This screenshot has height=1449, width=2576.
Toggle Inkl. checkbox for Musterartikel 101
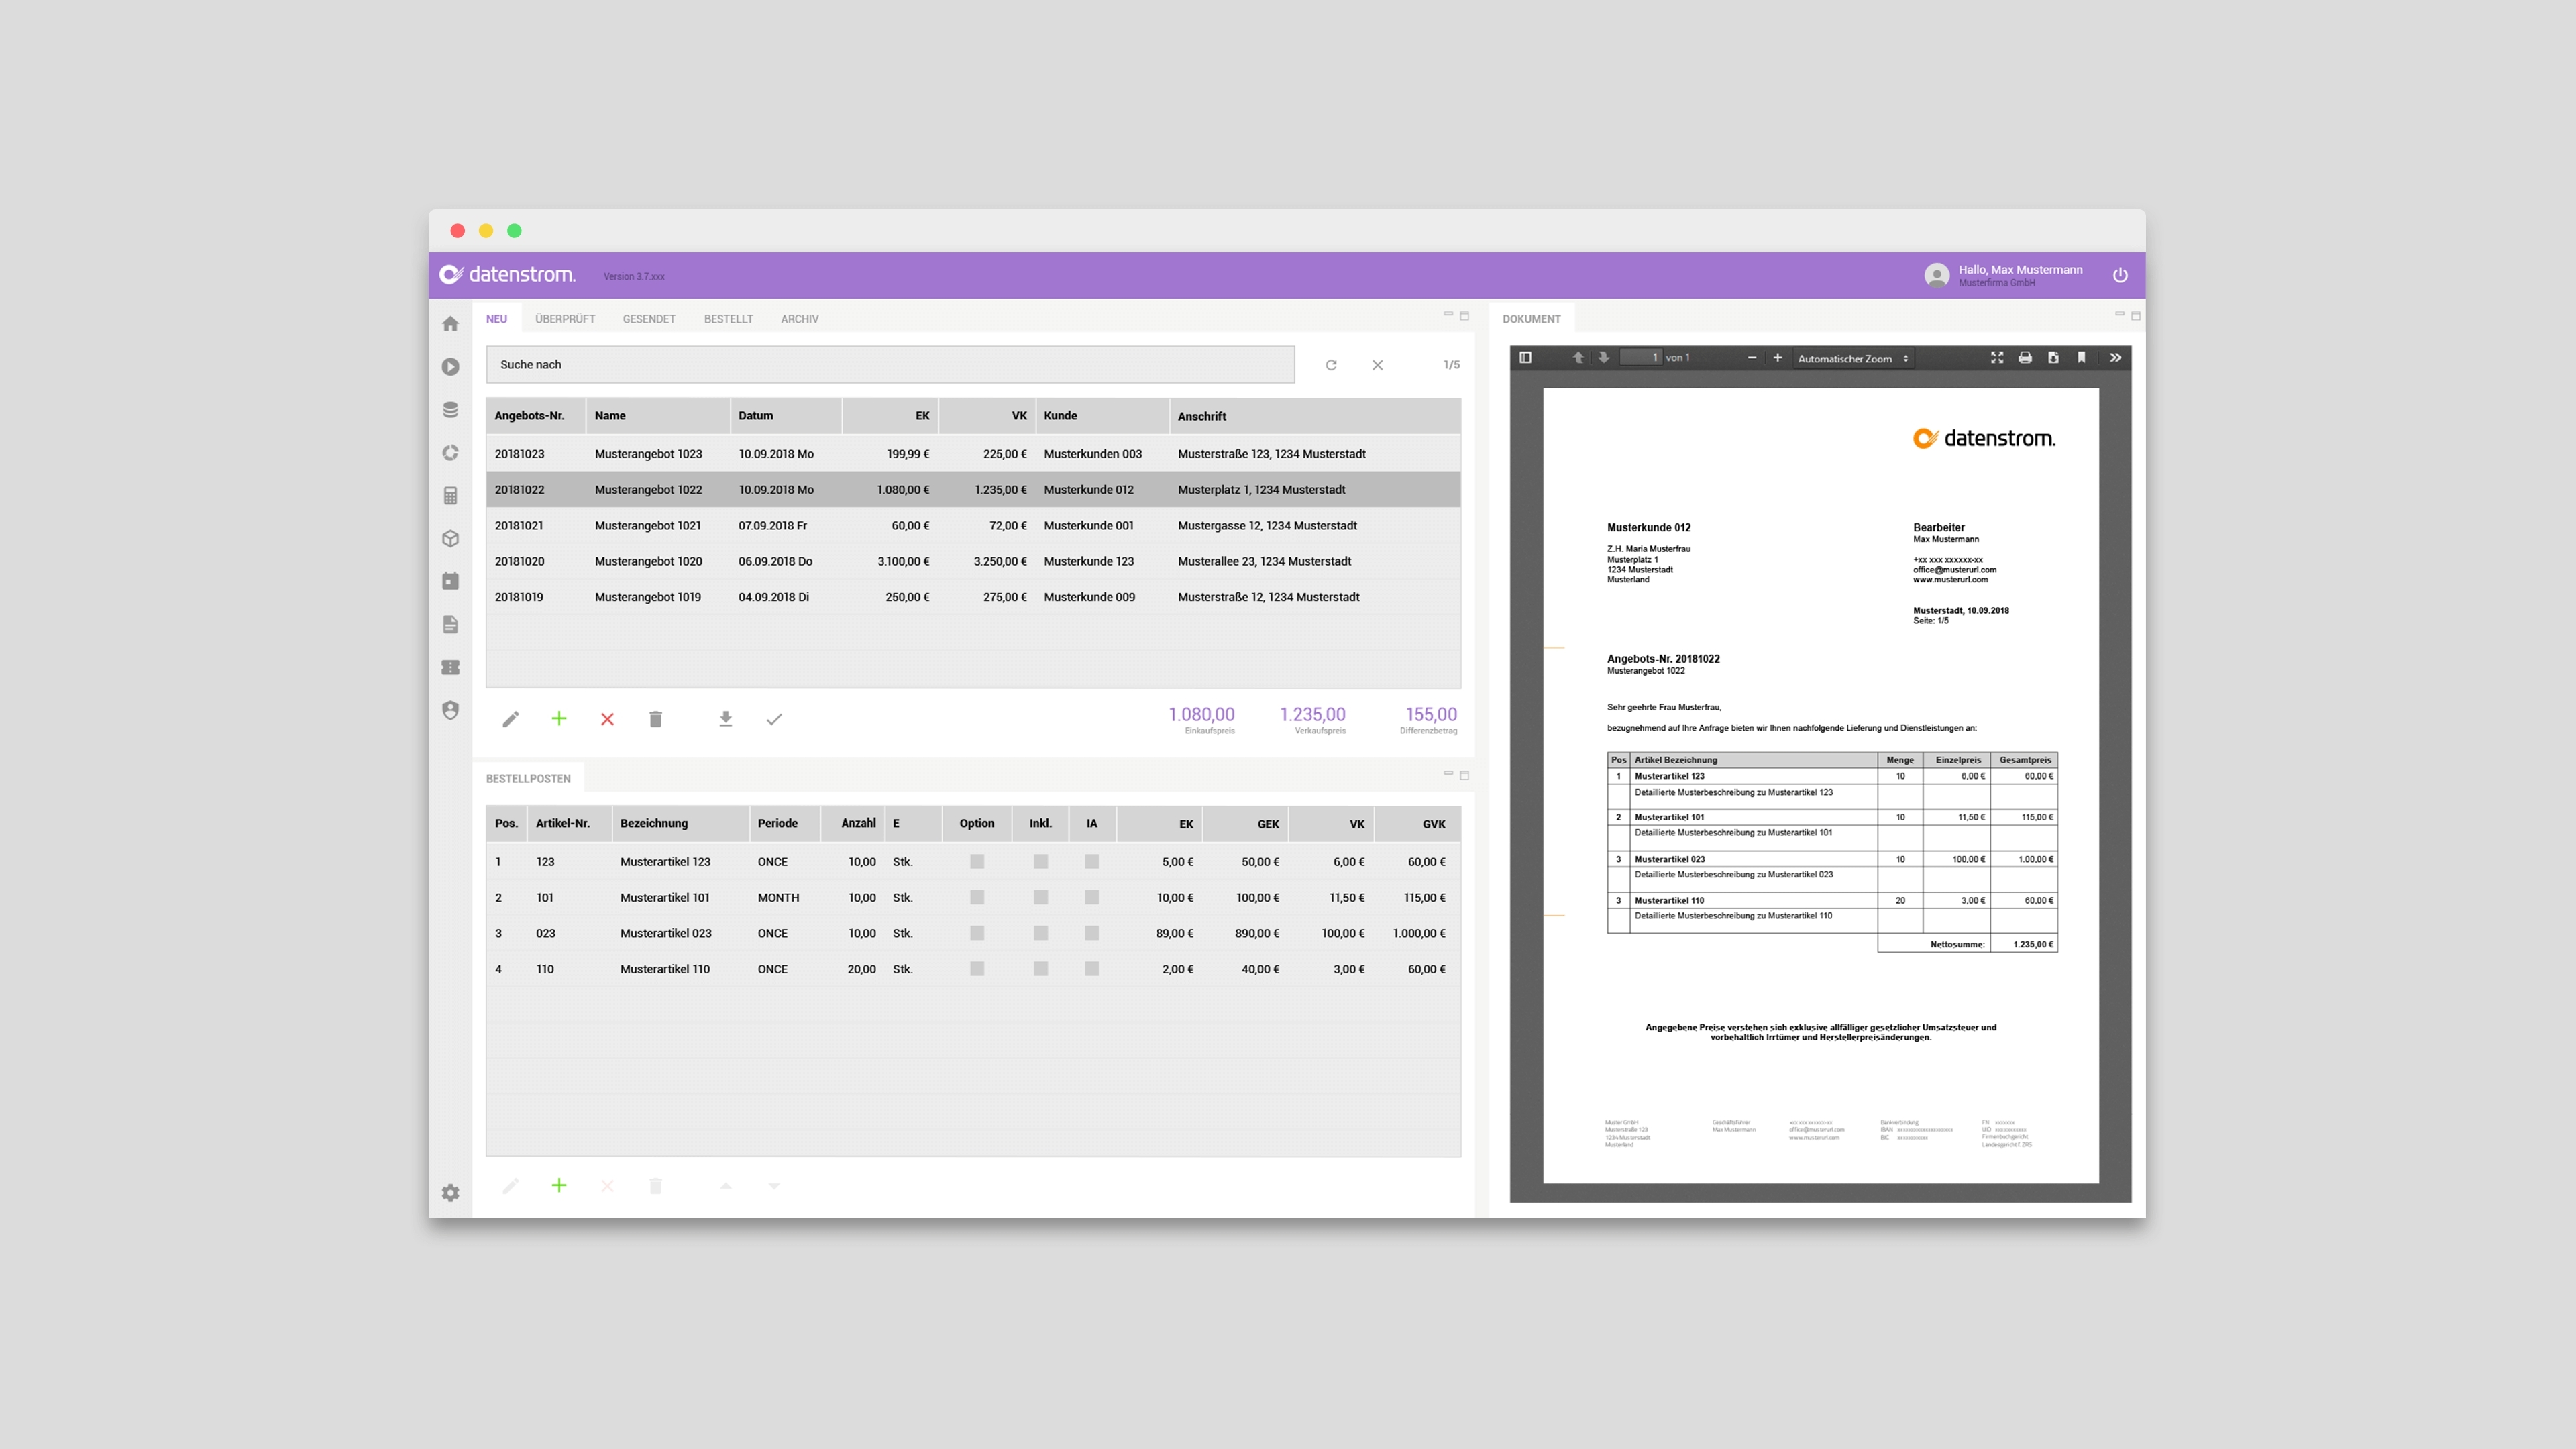click(1040, 897)
